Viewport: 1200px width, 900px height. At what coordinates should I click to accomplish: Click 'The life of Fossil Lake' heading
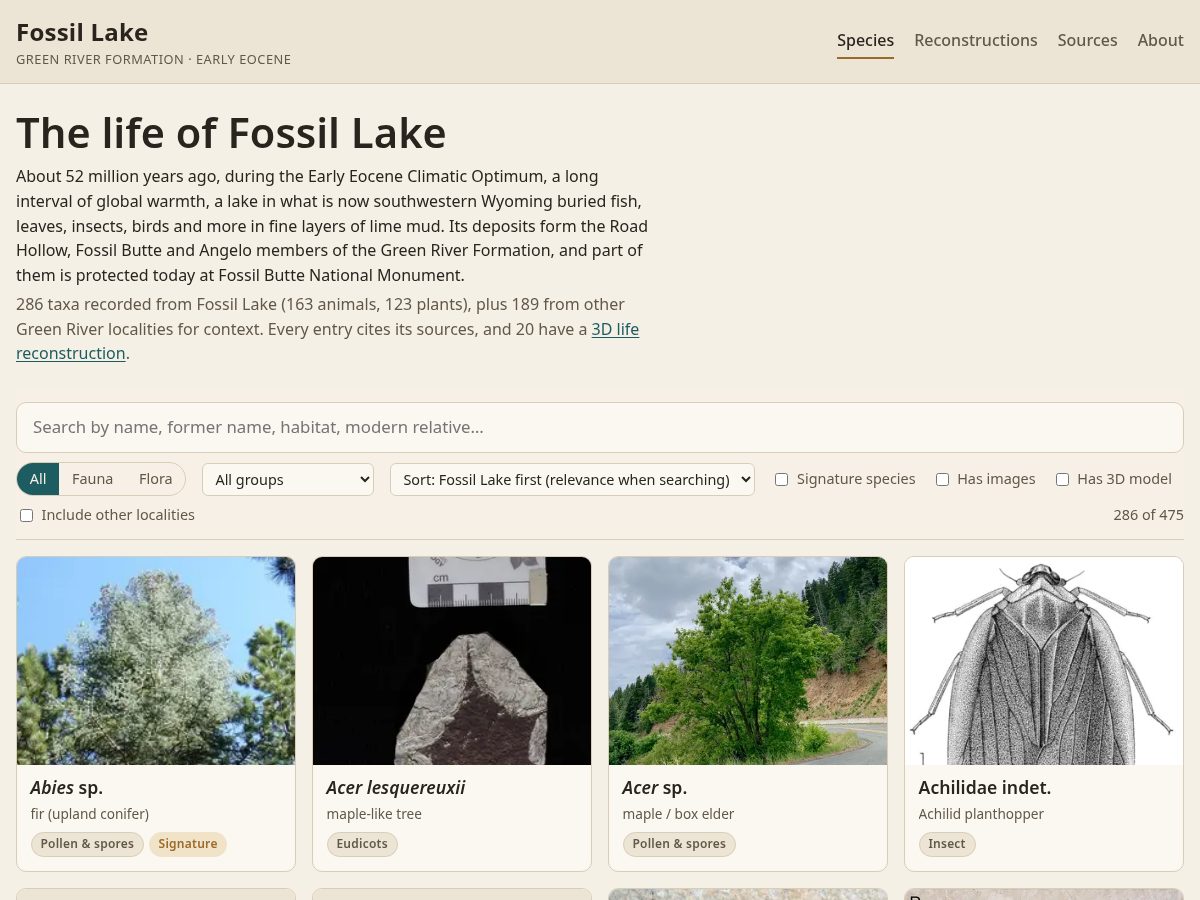point(231,133)
